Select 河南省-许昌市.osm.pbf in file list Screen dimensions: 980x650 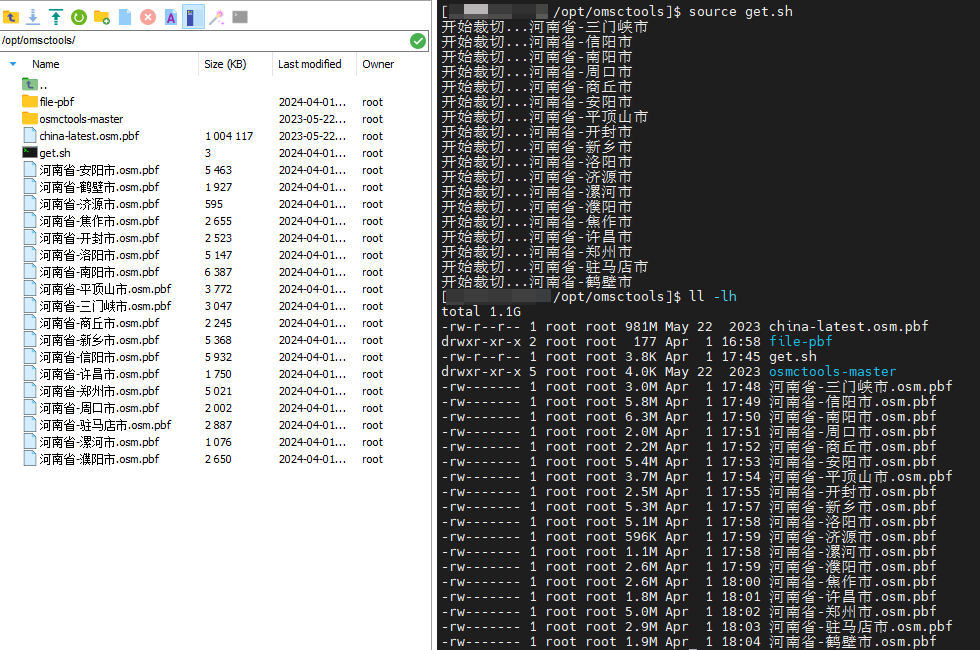click(x=99, y=374)
